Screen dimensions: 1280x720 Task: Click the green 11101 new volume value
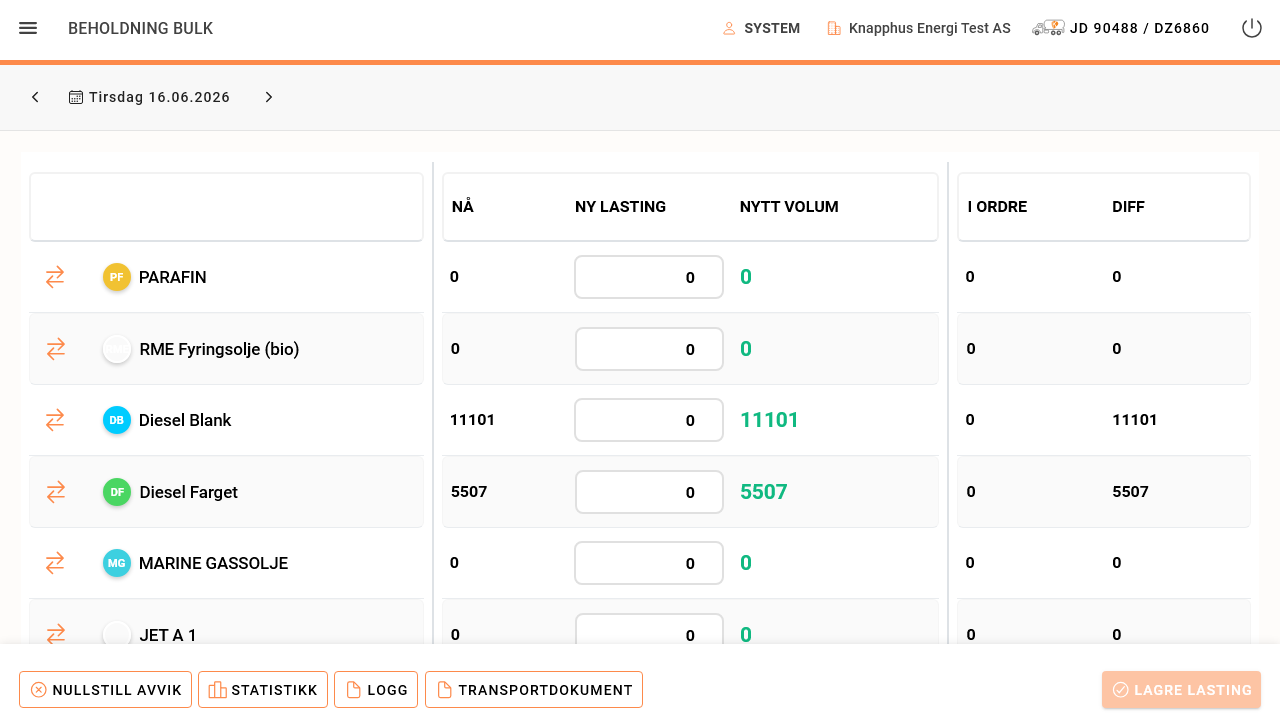coord(770,420)
